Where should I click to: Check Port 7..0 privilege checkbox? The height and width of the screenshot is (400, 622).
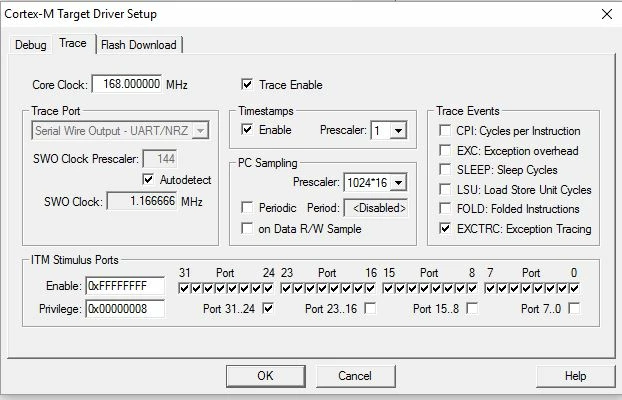574,308
